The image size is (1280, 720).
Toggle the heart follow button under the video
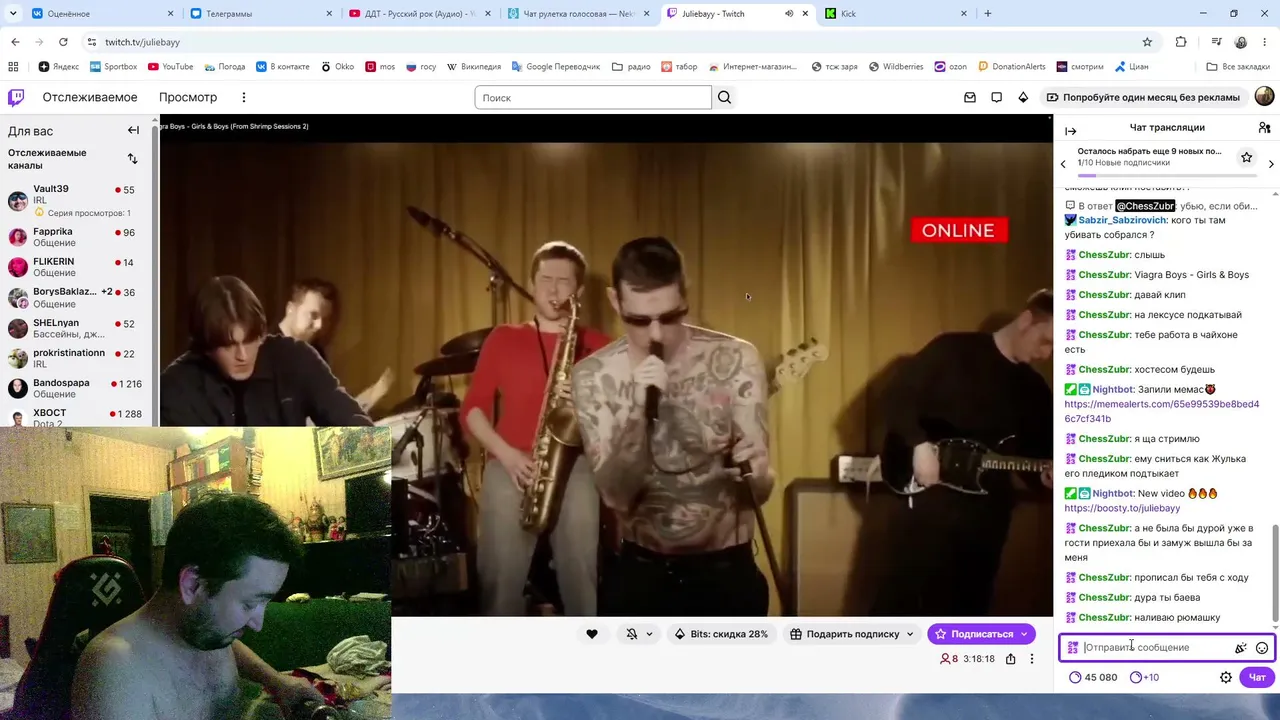coord(592,634)
